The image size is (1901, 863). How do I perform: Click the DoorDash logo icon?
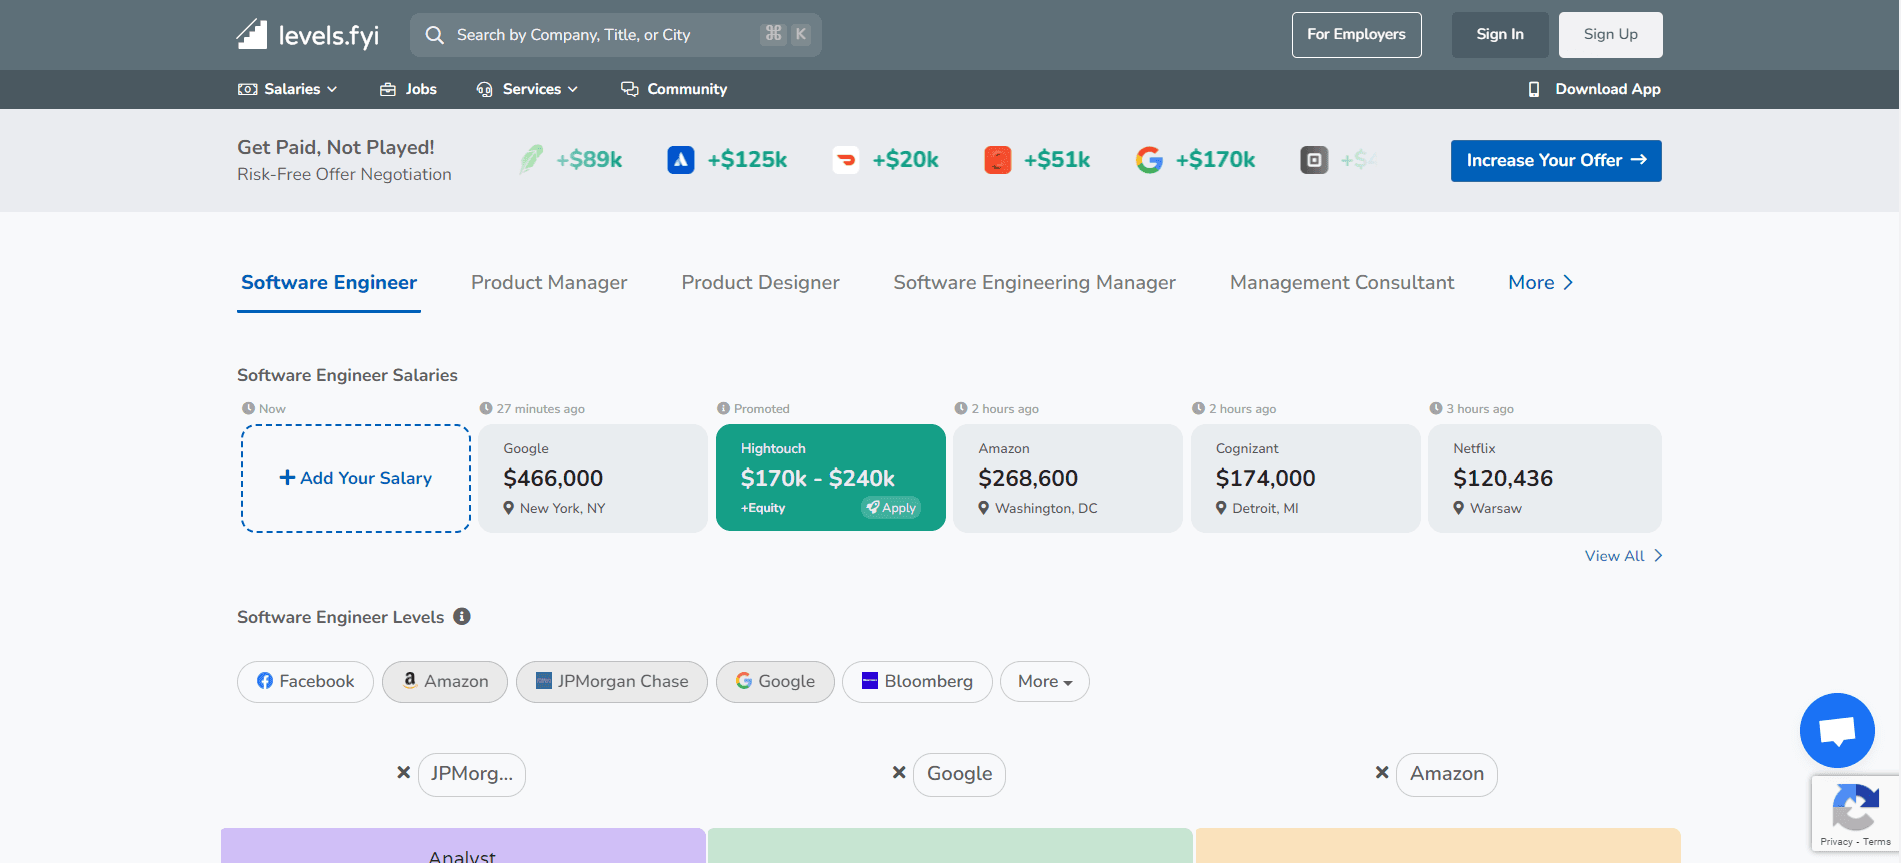846,160
